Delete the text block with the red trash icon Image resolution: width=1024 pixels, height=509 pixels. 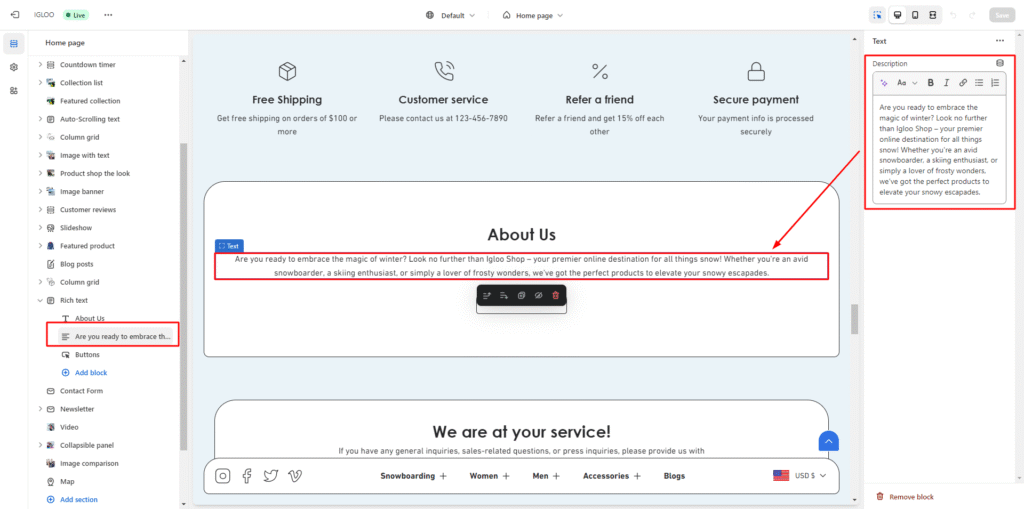(556, 296)
